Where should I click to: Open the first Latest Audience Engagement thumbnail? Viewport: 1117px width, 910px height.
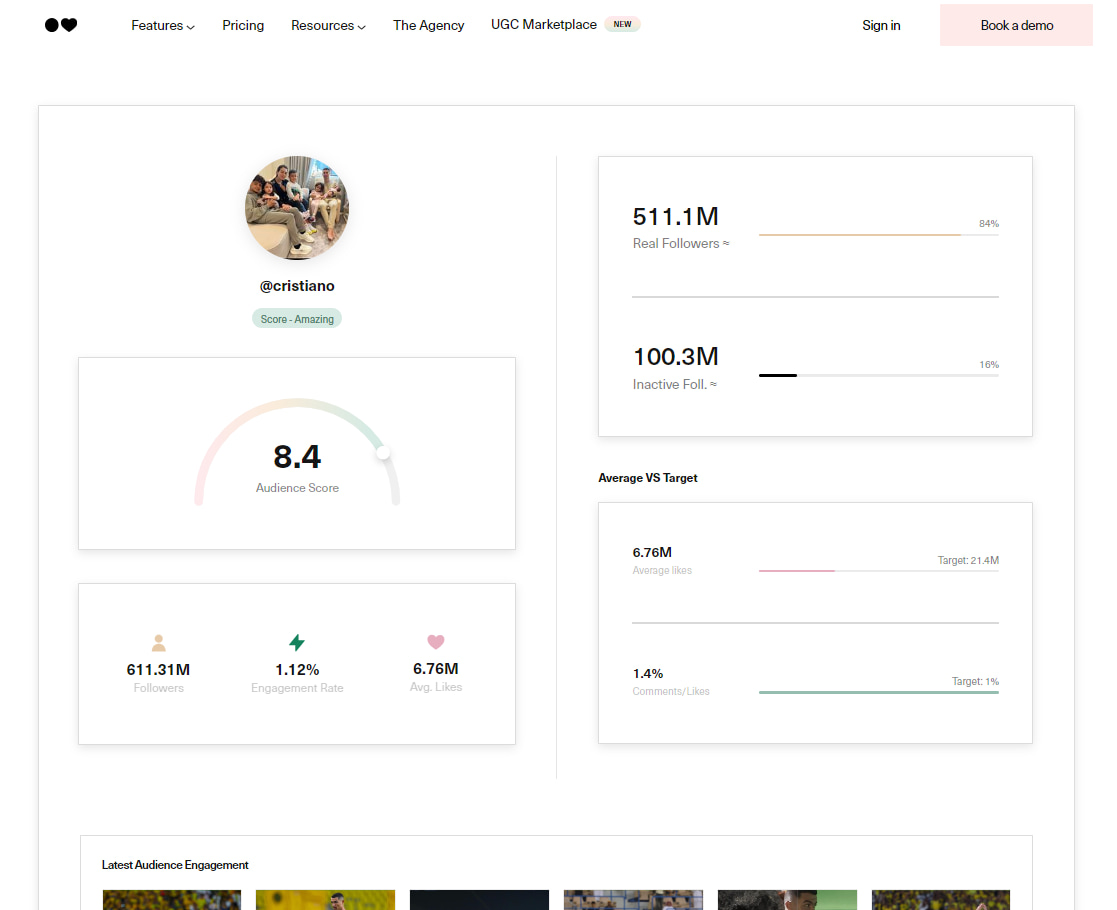coord(172,899)
